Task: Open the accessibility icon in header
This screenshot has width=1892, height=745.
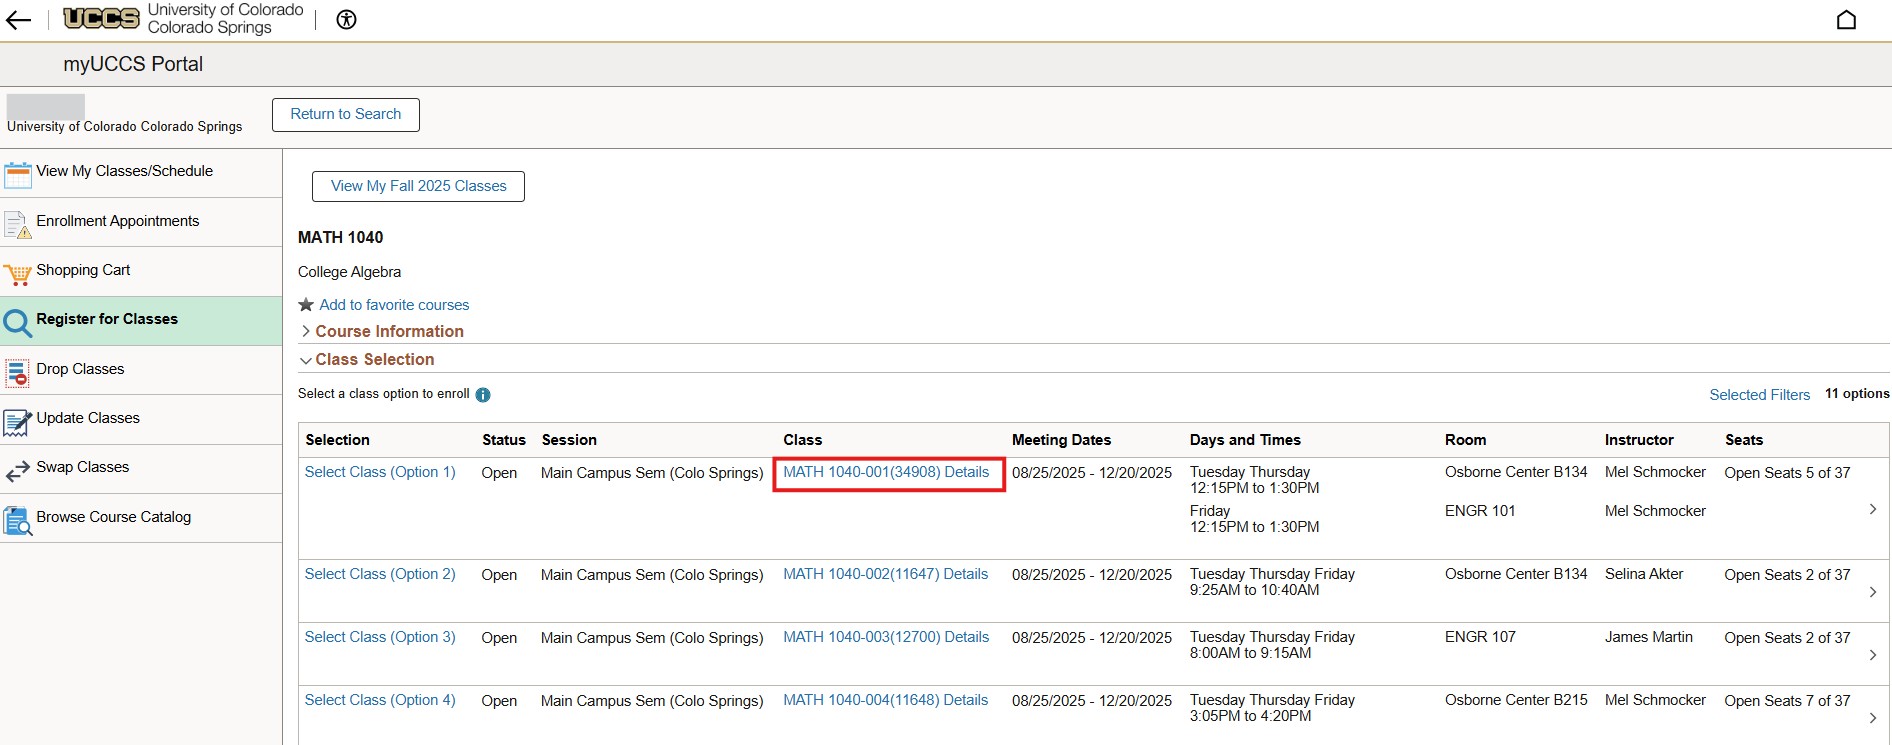Action: click(346, 20)
